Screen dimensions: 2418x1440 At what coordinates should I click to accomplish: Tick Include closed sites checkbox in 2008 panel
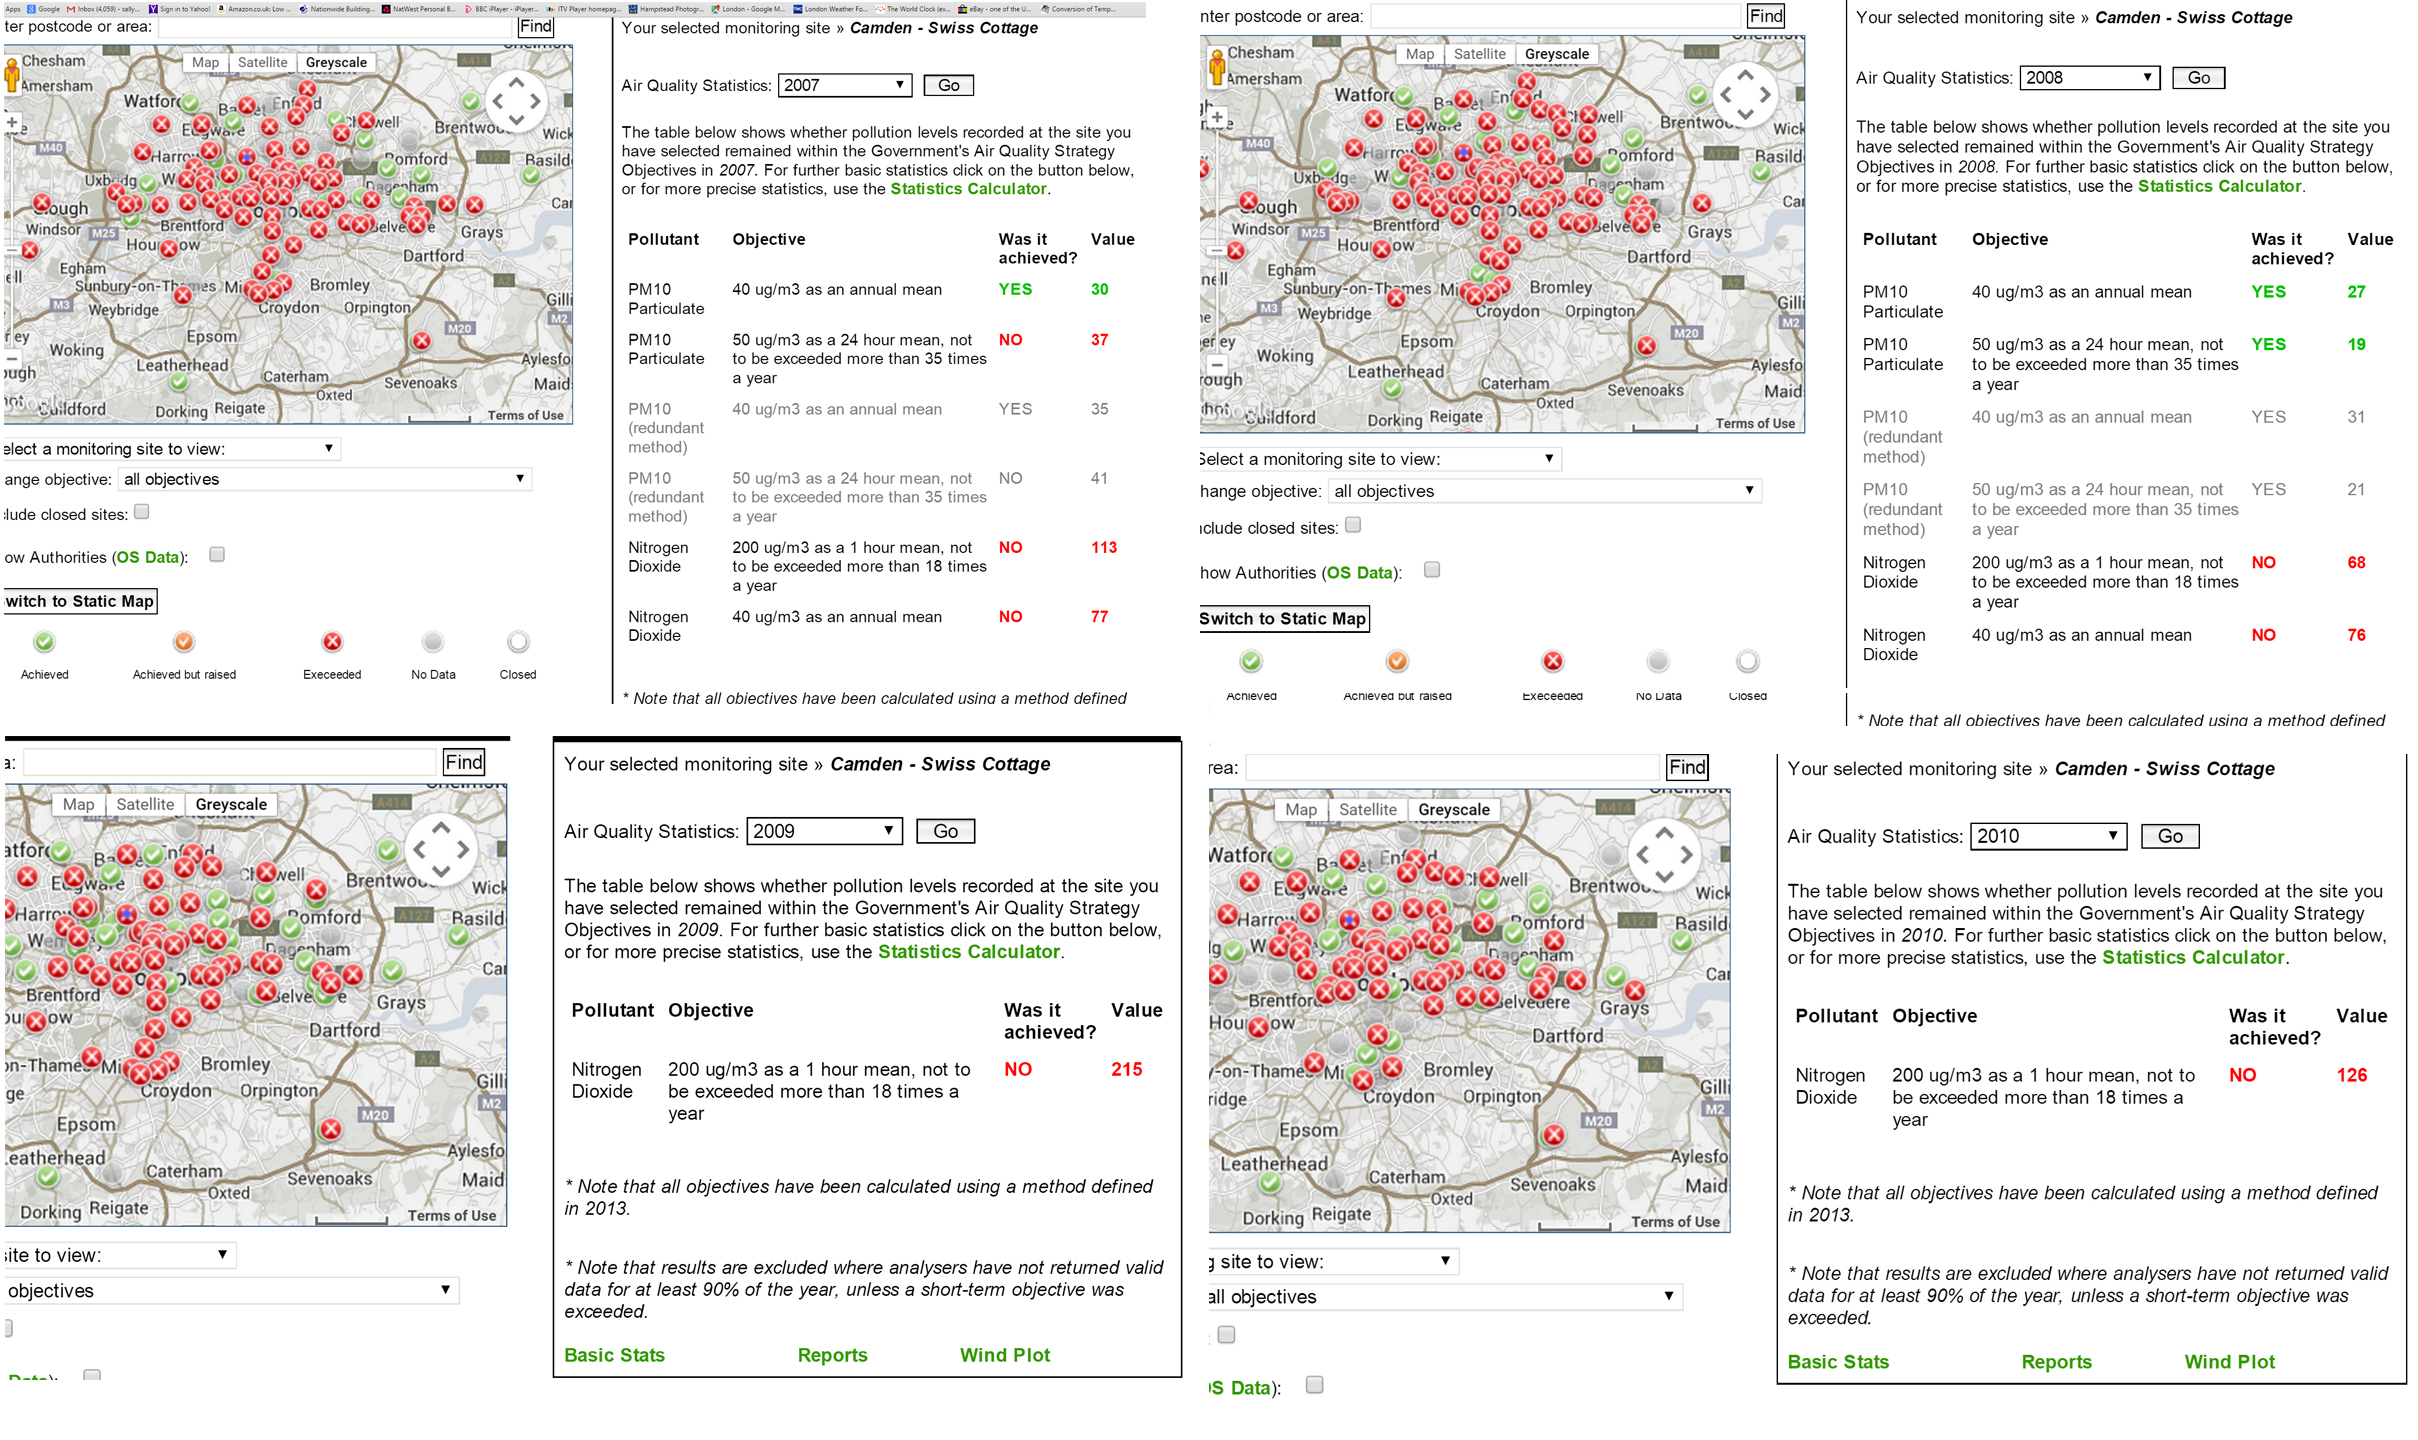tap(1353, 525)
